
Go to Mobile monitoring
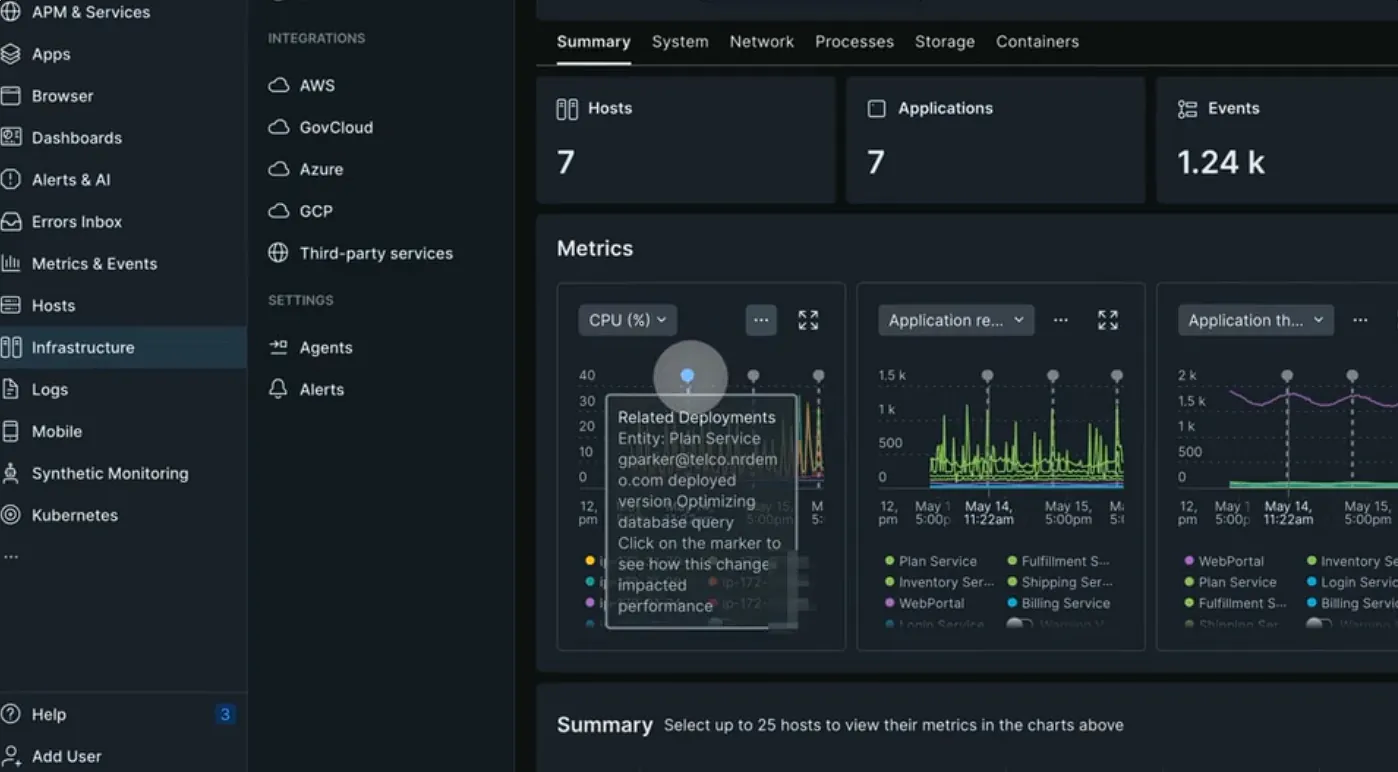pyautogui.click(x=56, y=432)
